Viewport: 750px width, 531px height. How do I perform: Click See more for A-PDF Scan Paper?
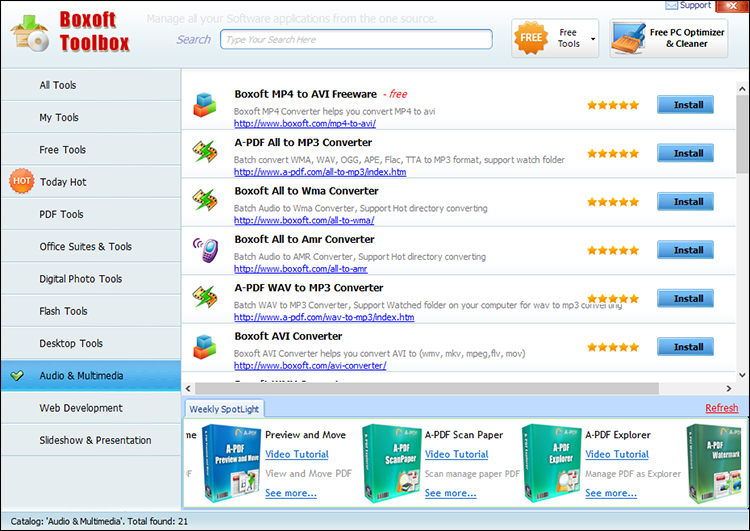(x=451, y=493)
